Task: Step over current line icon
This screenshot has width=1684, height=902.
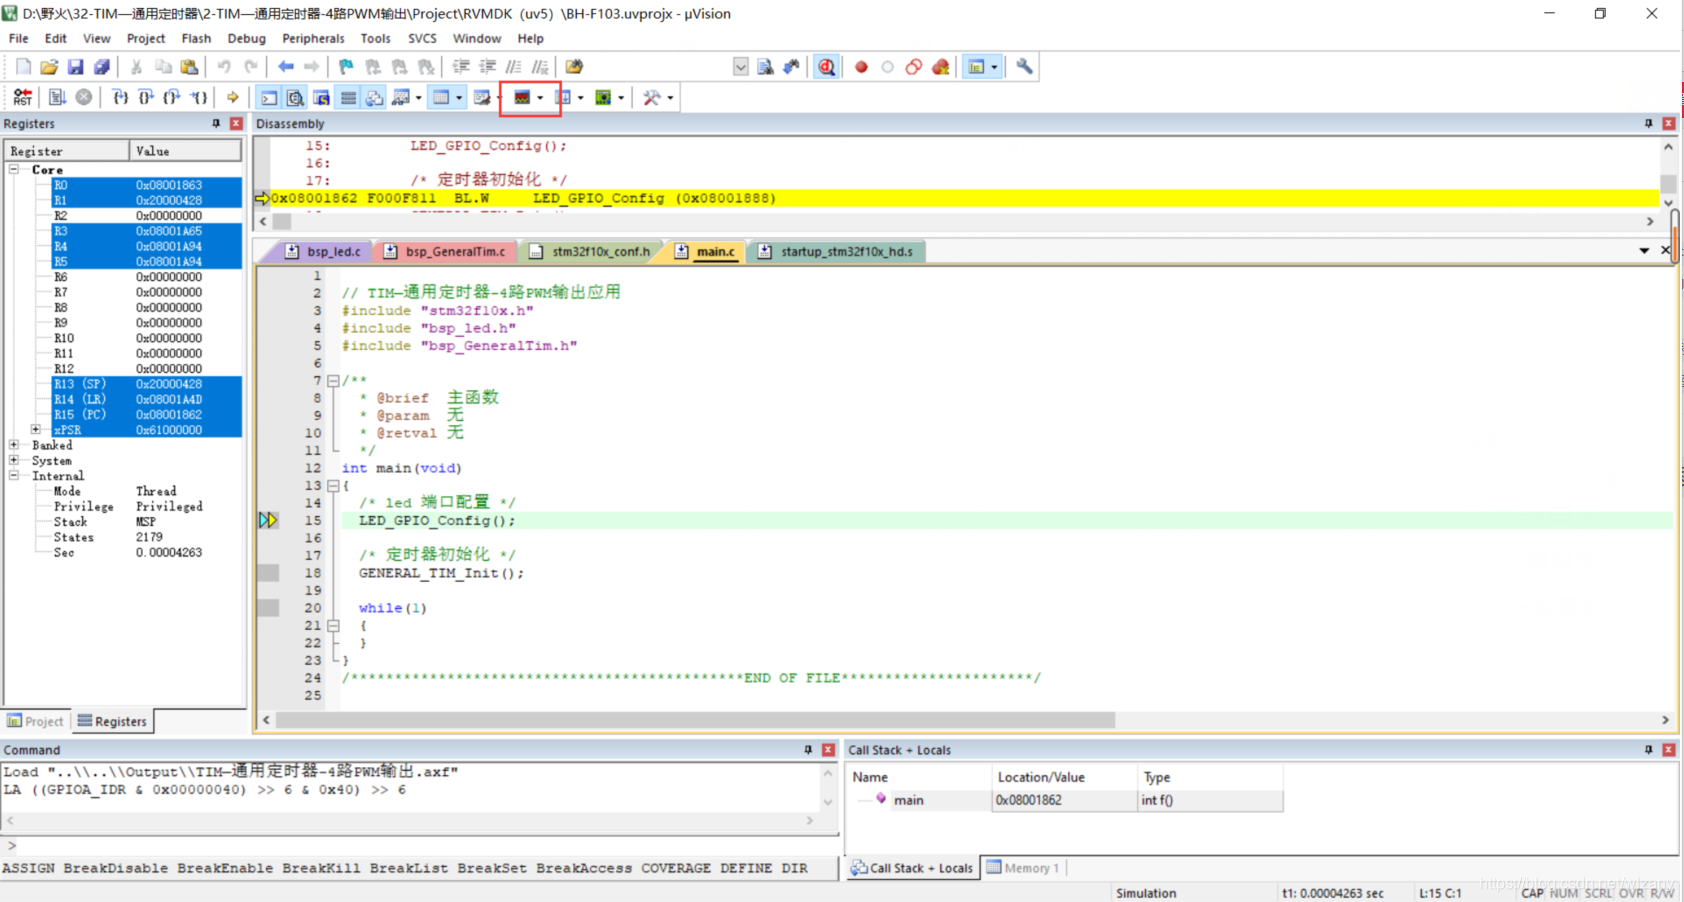Action: tap(146, 97)
